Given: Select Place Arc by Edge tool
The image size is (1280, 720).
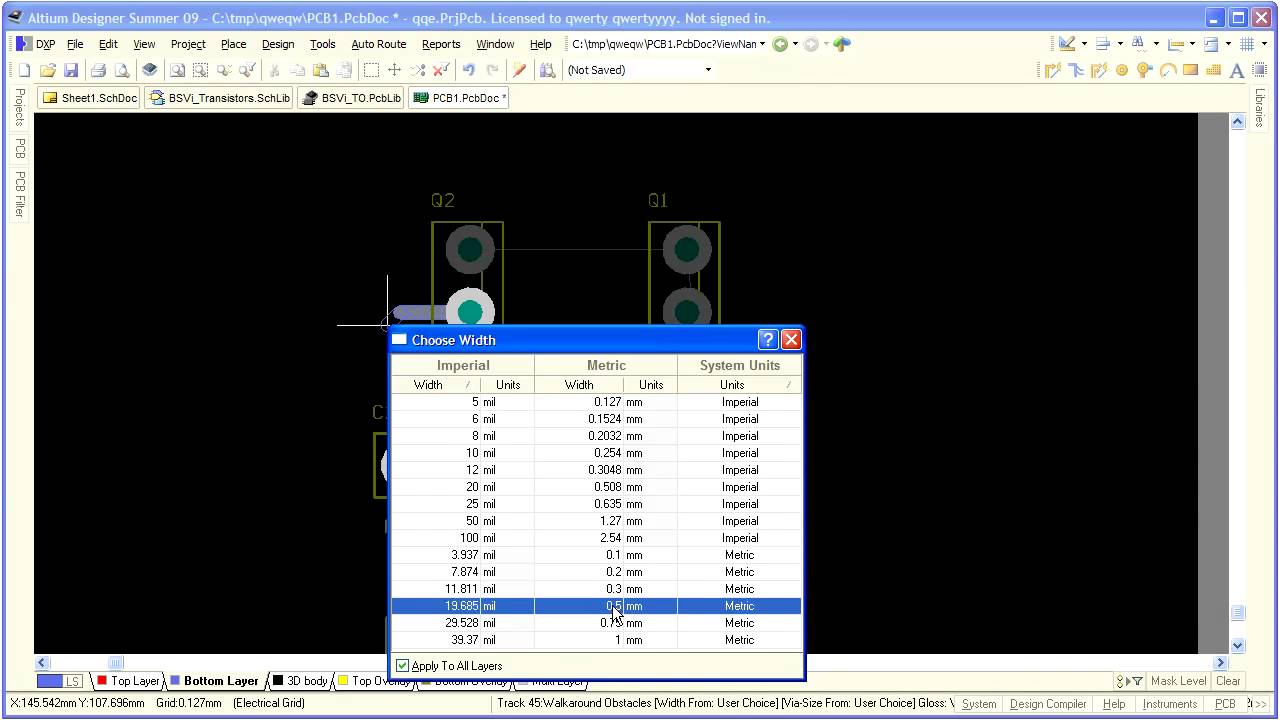Looking at the screenshot, I should coord(1168,70).
